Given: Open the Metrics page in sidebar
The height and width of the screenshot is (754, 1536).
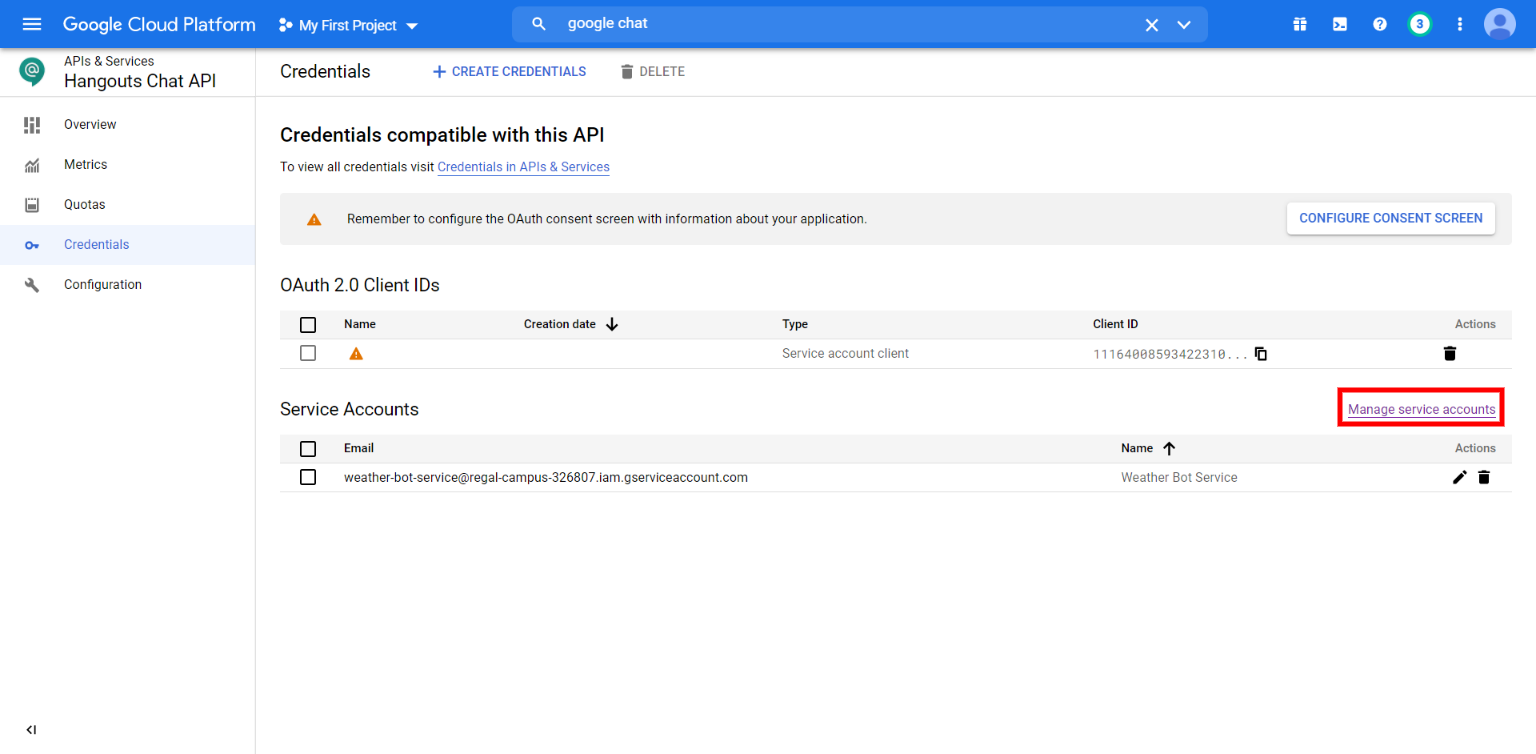Looking at the screenshot, I should click(x=85, y=164).
